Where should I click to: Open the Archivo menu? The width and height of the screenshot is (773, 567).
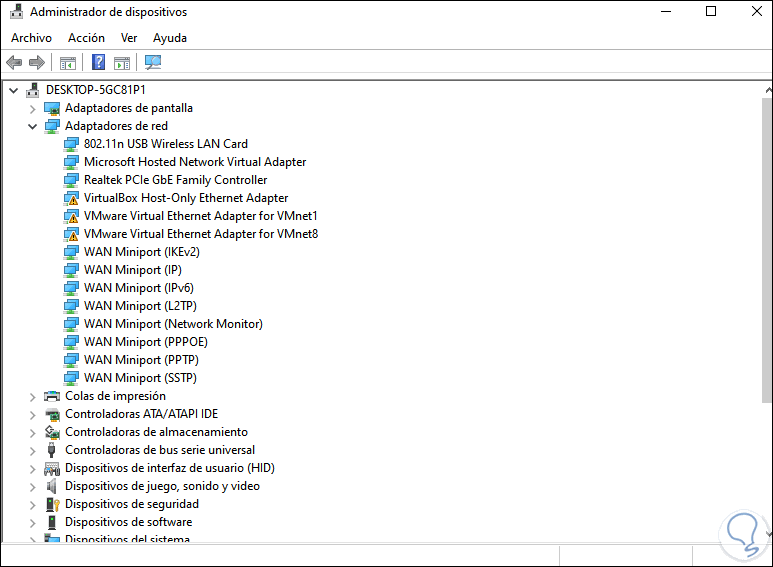click(32, 38)
